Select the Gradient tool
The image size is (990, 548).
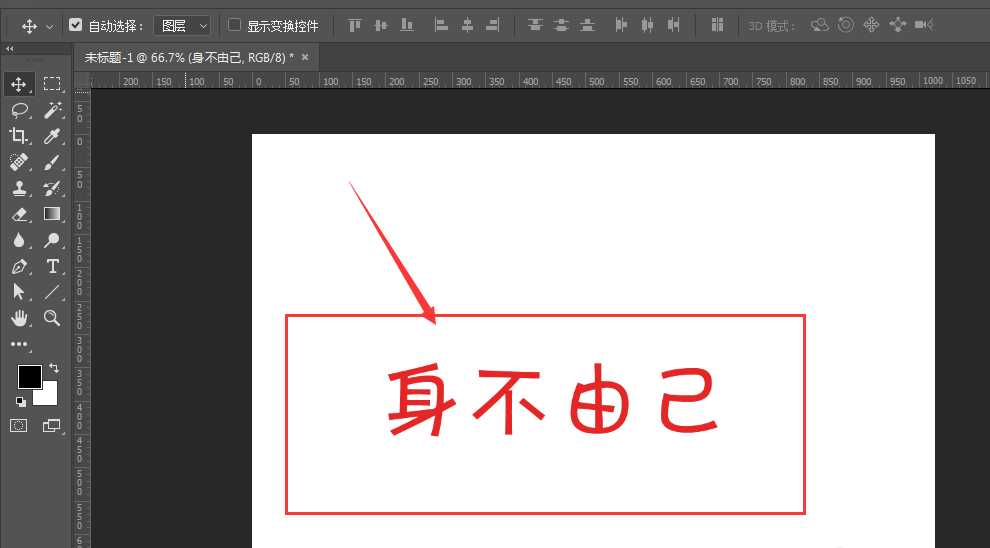click(52, 214)
